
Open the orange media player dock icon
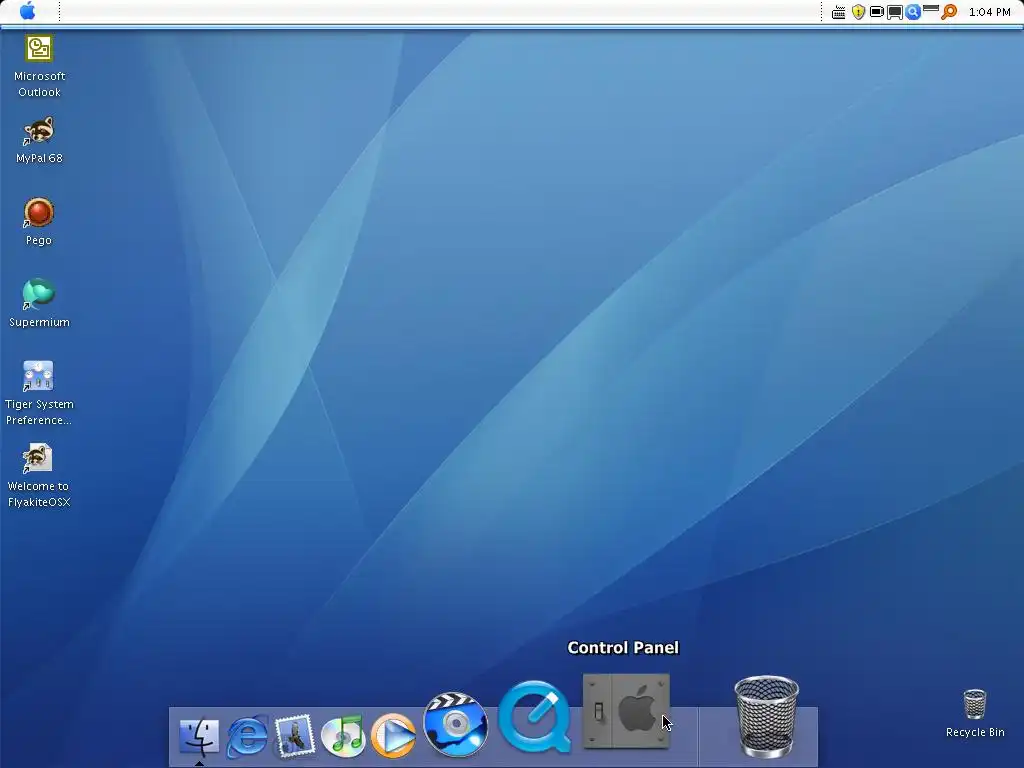tap(393, 736)
